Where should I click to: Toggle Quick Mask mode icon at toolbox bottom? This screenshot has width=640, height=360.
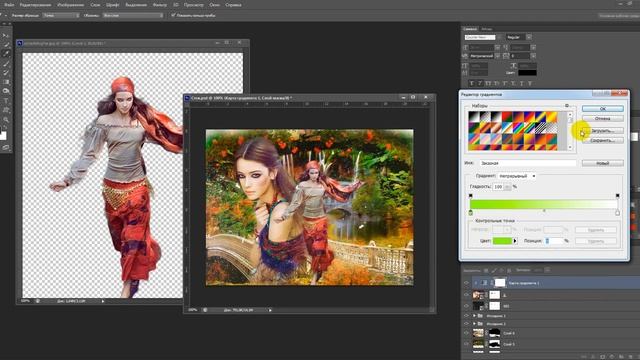click(6, 148)
